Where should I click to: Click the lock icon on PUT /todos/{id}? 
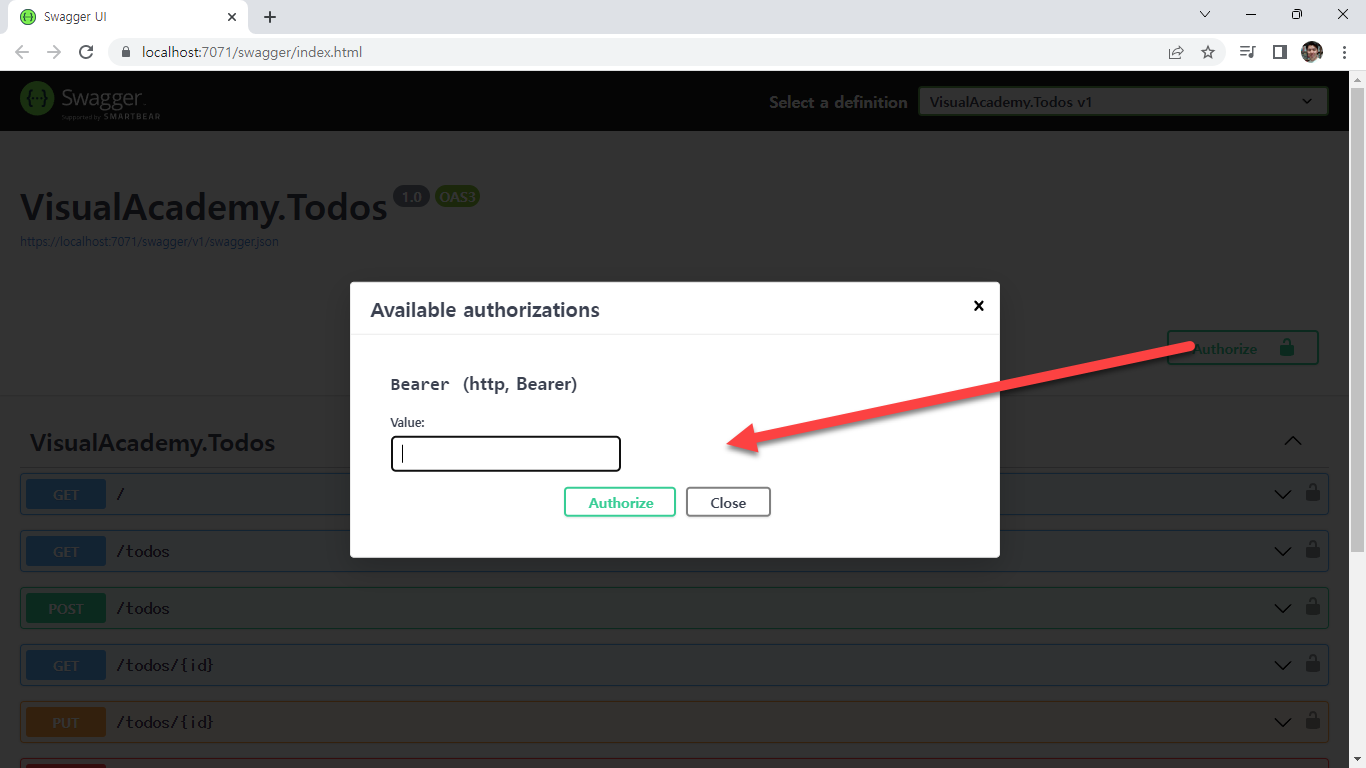(1312, 722)
